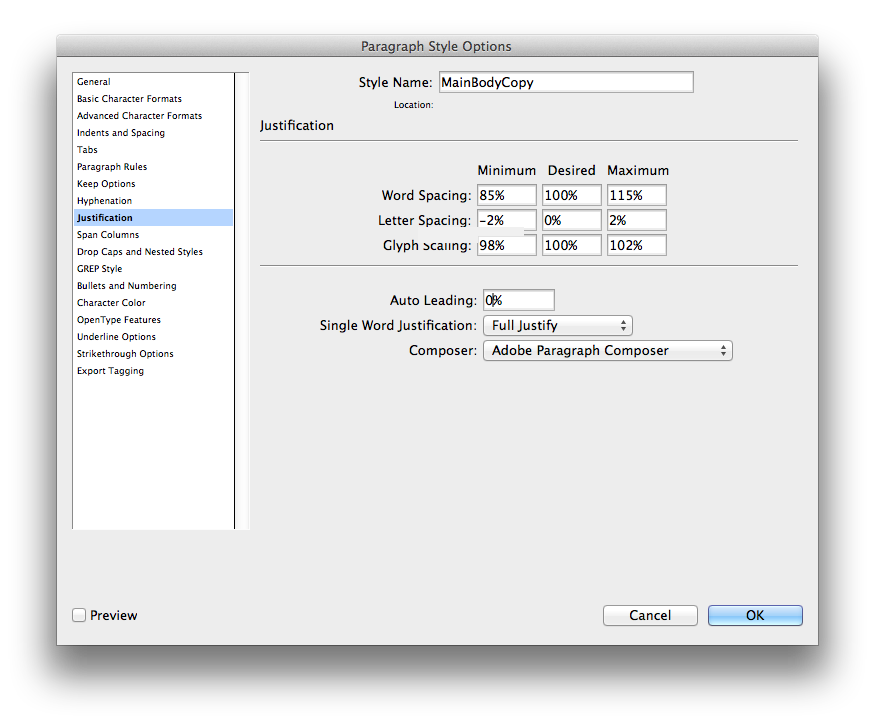Select Hyphenation in the sidebar list

(104, 201)
